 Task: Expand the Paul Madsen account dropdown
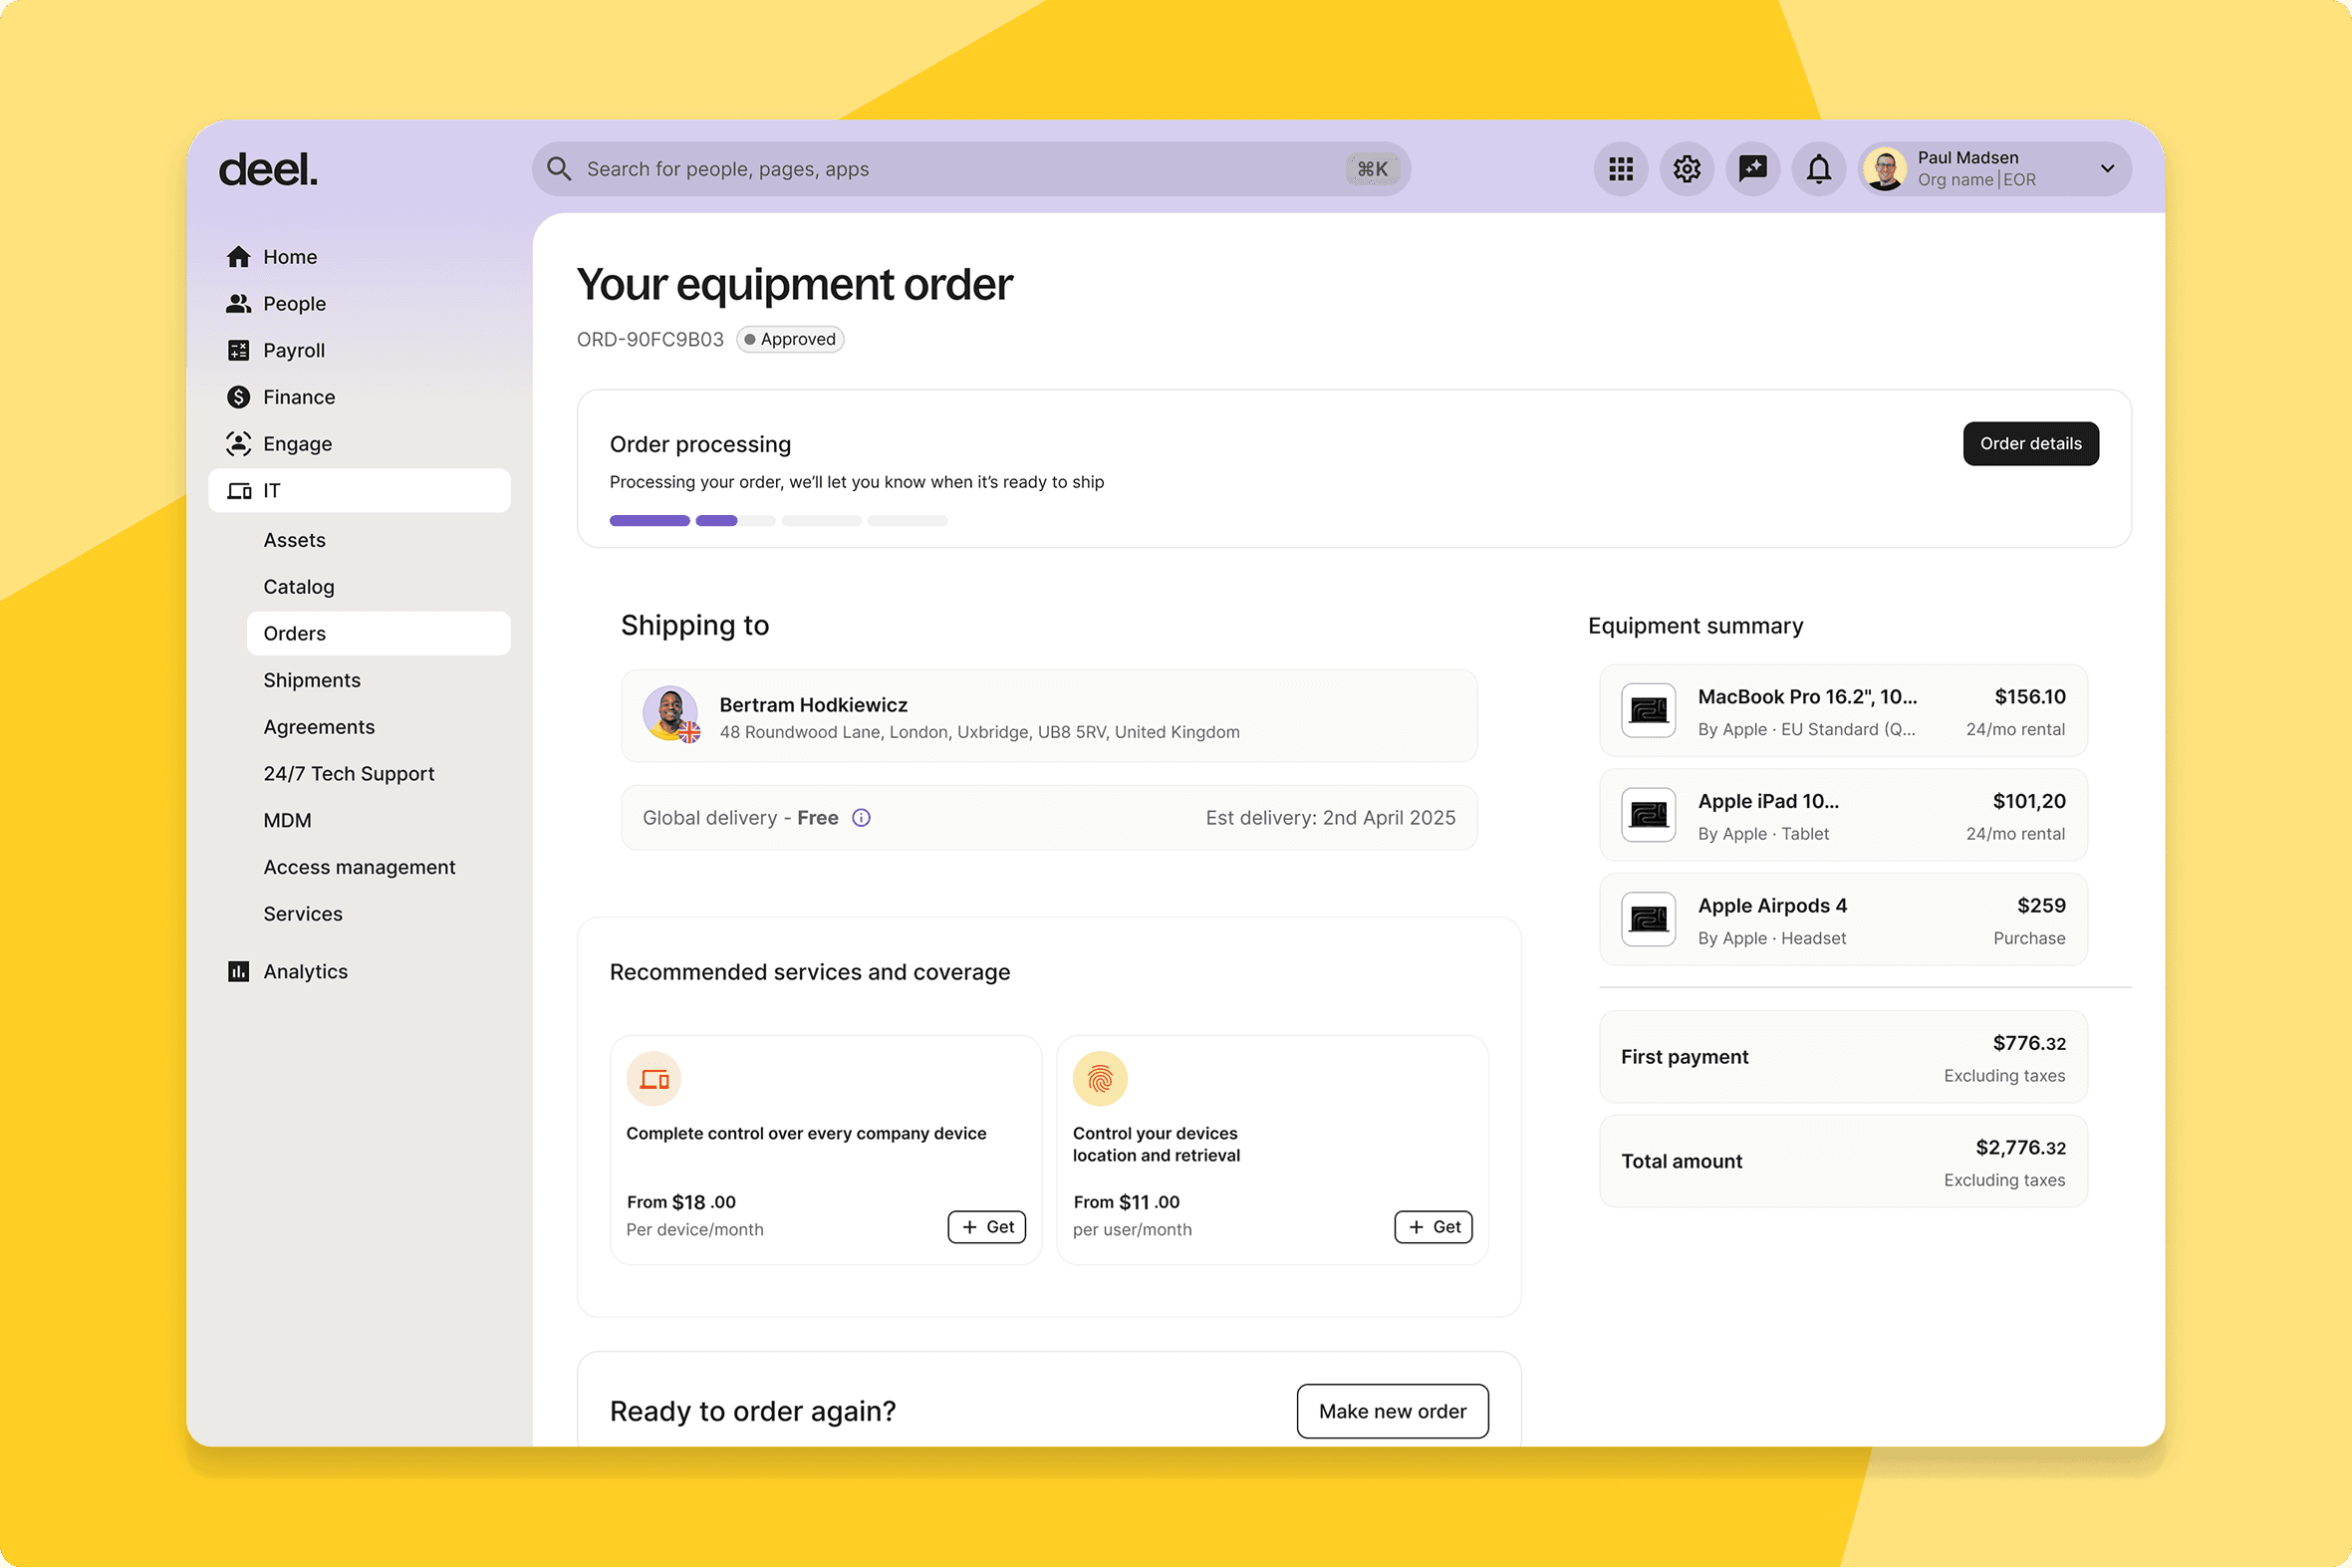pos(2108,169)
